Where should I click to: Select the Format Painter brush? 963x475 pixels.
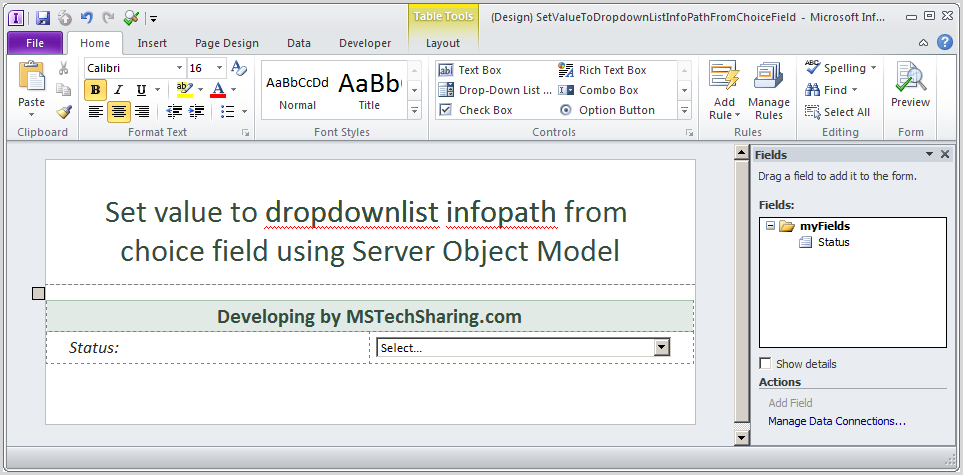click(x=64, y=111)
